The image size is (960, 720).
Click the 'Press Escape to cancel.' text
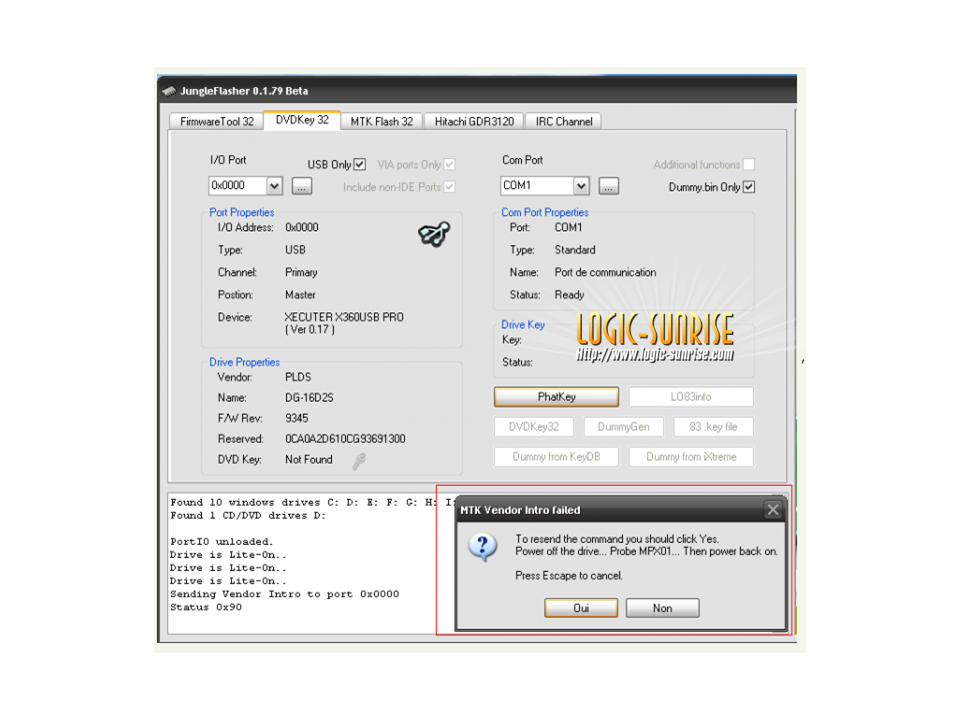pos(569,576)
